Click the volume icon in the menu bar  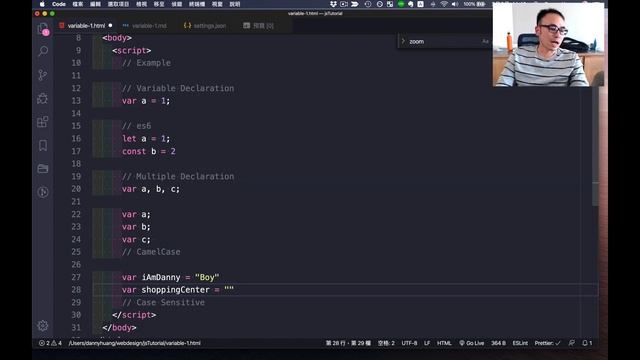point(455,4)
